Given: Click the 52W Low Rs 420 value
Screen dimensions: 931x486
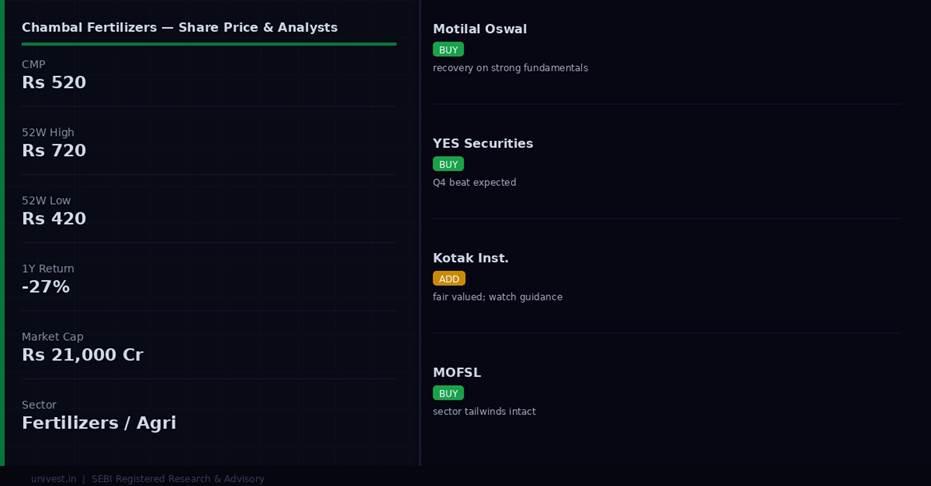Looking at the screenshot, I should (x=54, y=219).
